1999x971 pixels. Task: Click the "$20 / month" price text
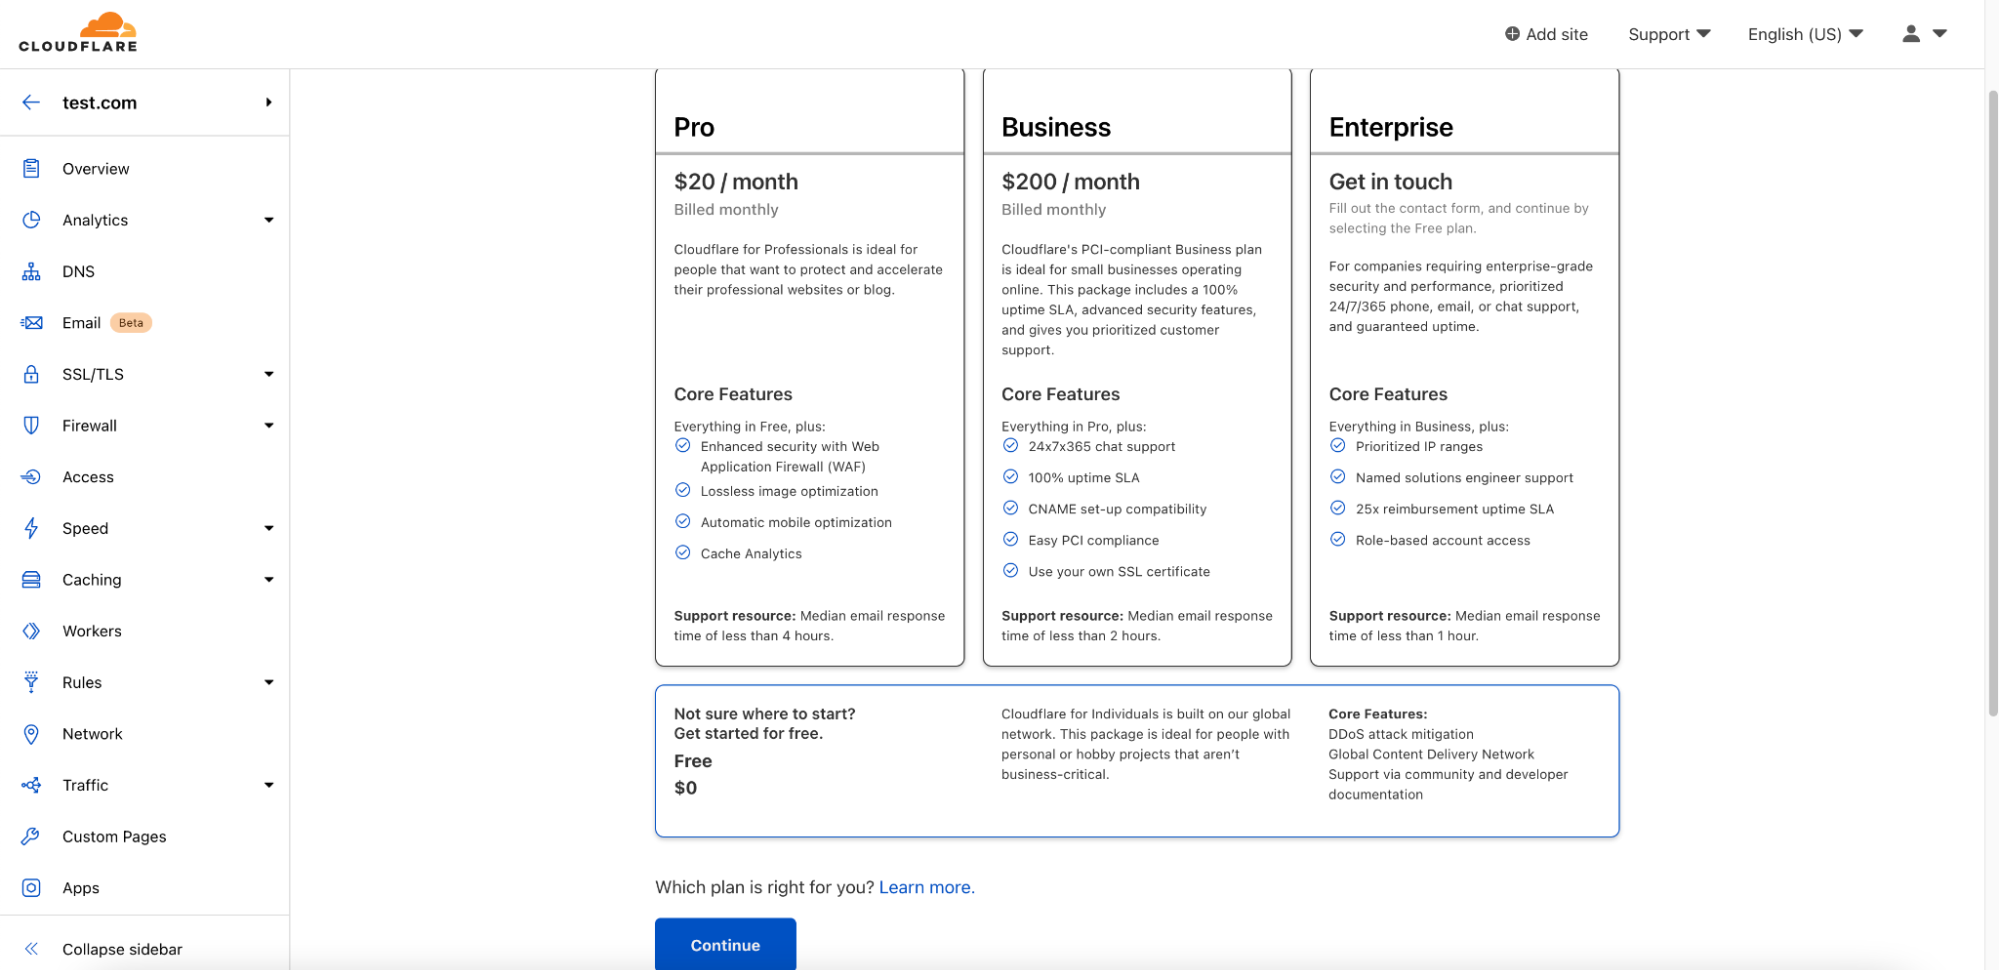pyautogui.click(x=736, y=181)
